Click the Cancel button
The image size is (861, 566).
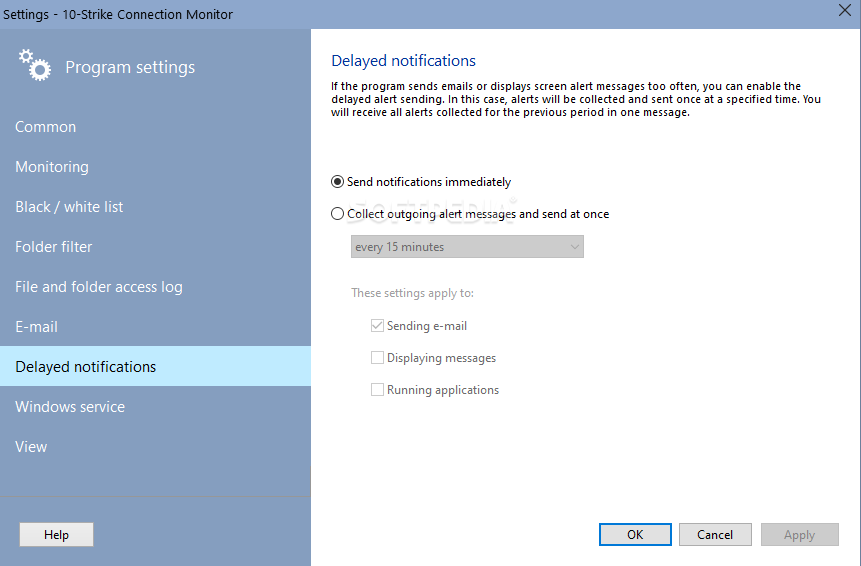pyautogui.click(x=715, y=535)
